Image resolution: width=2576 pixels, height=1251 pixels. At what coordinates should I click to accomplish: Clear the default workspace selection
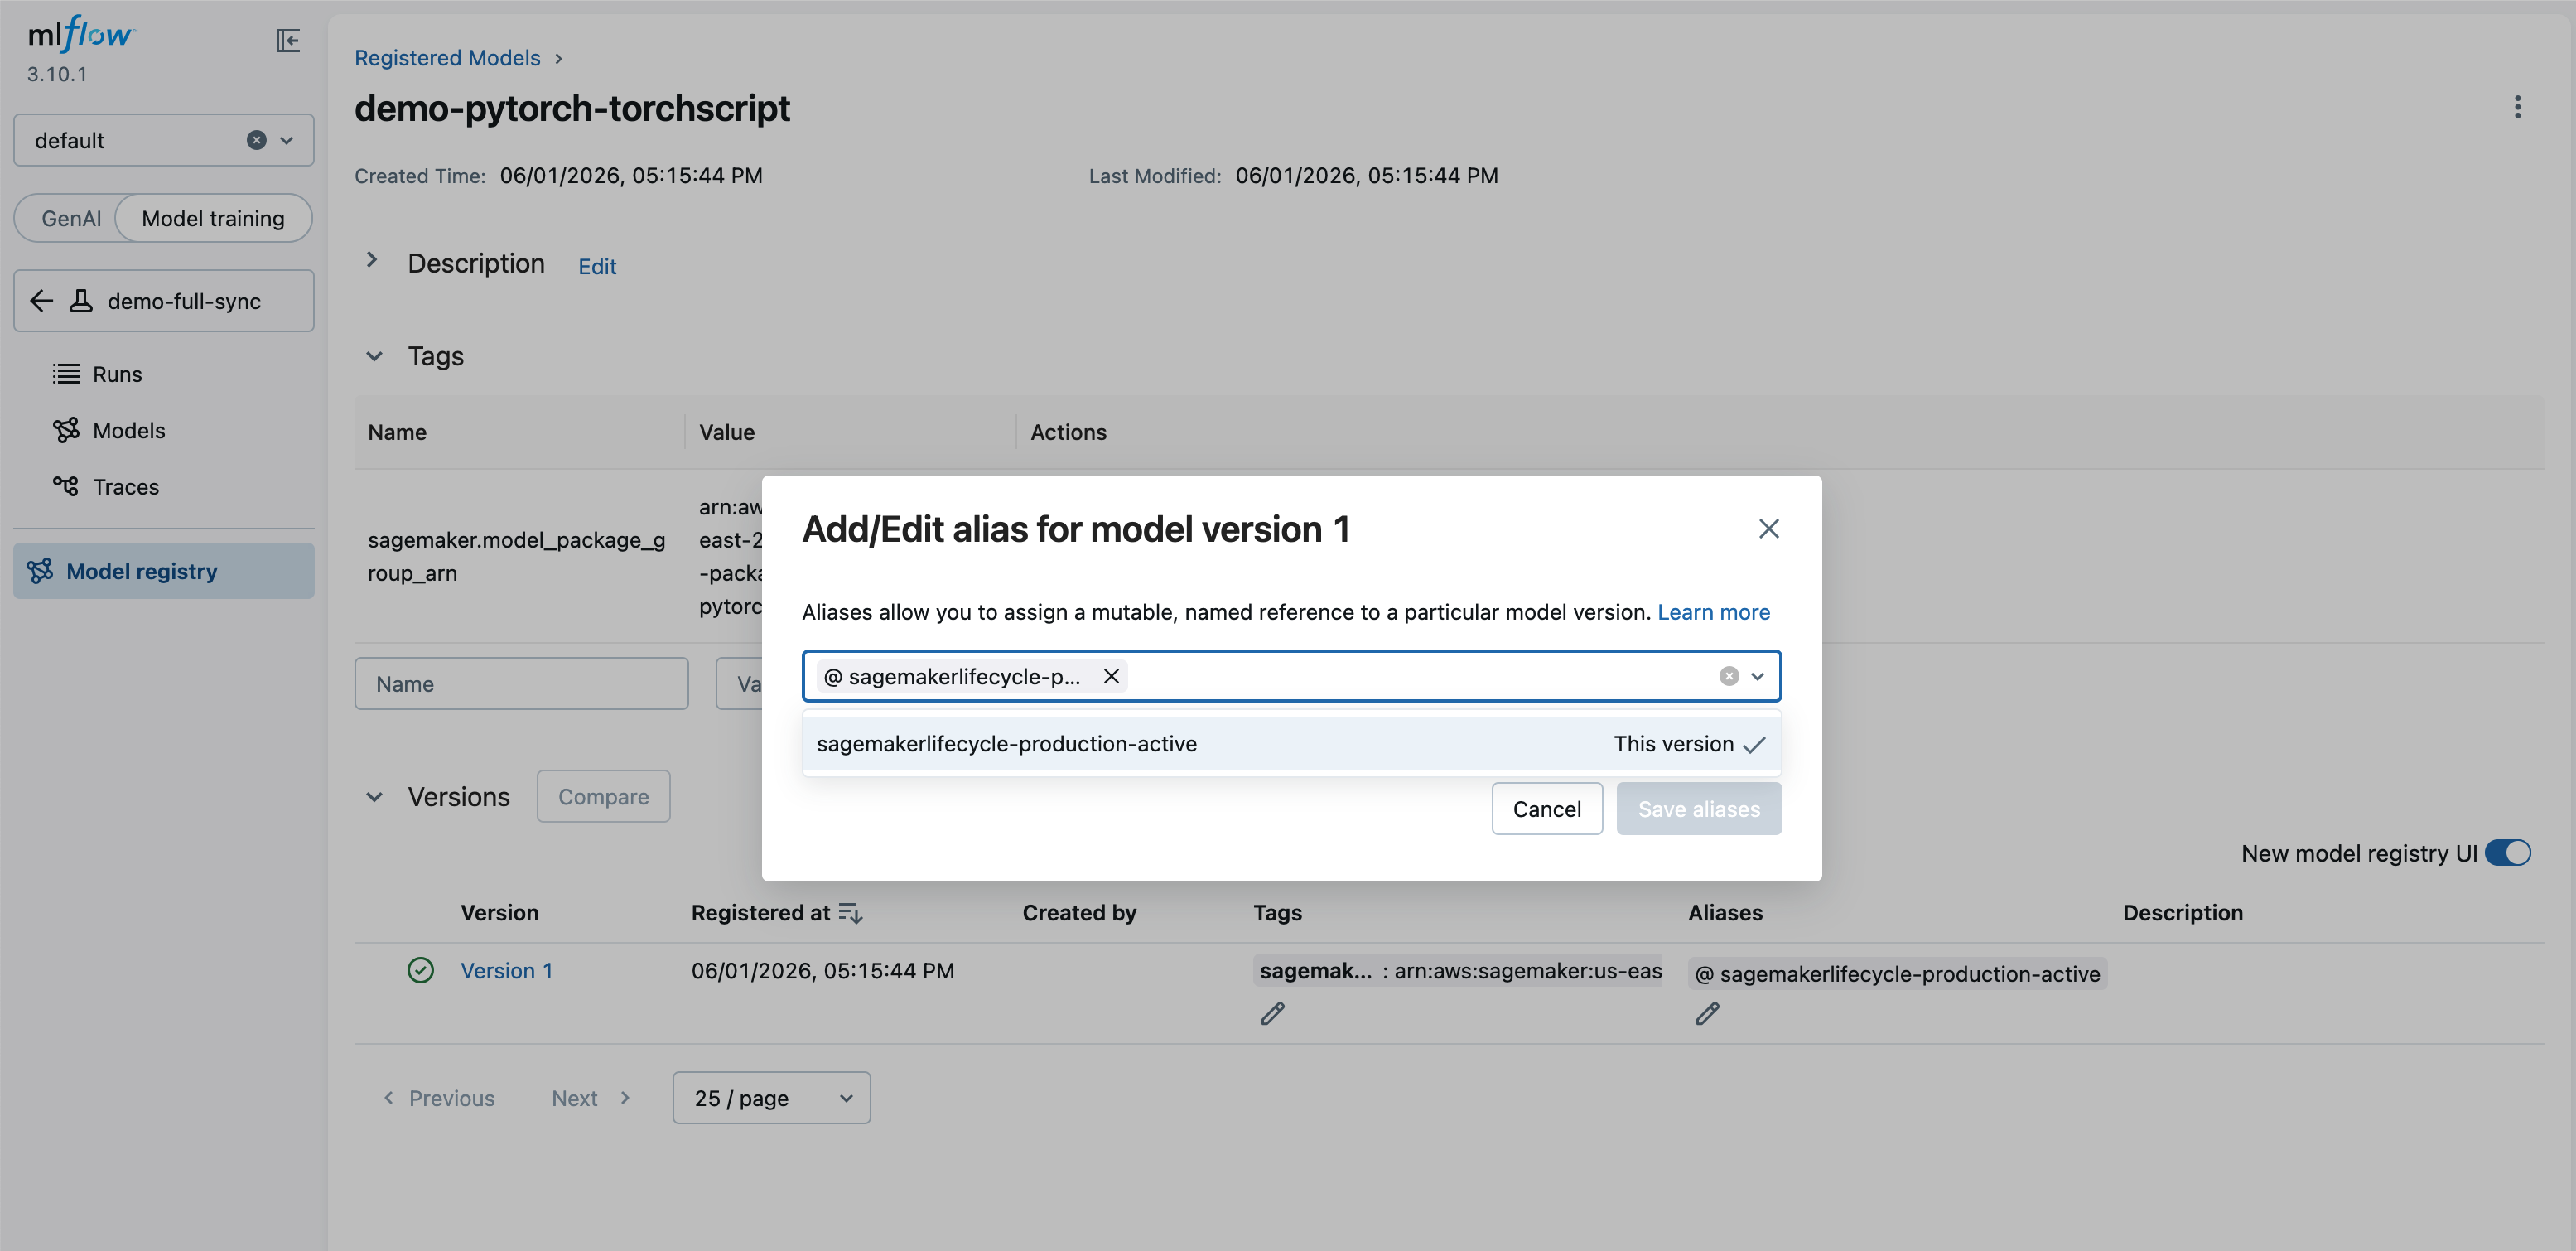pyautogui.click(x=257, y=140)
